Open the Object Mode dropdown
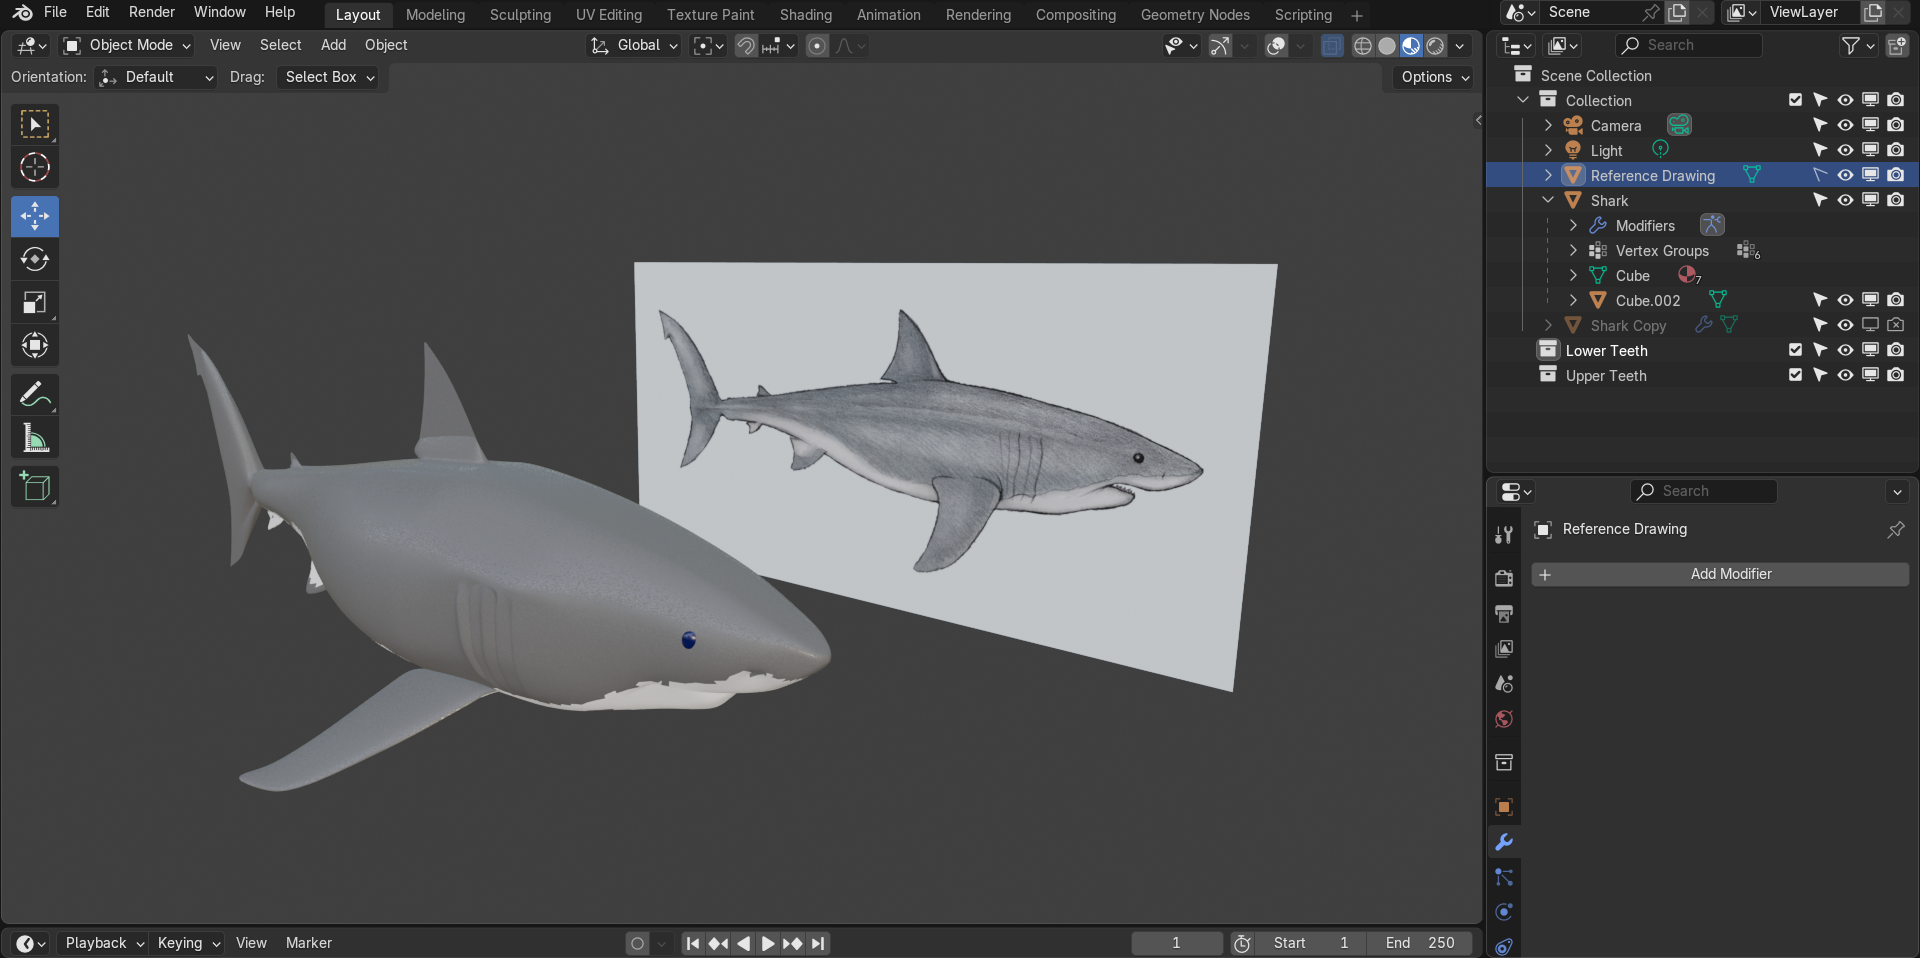The height and width of the screenshot is (958, 1920). (127, 45)
